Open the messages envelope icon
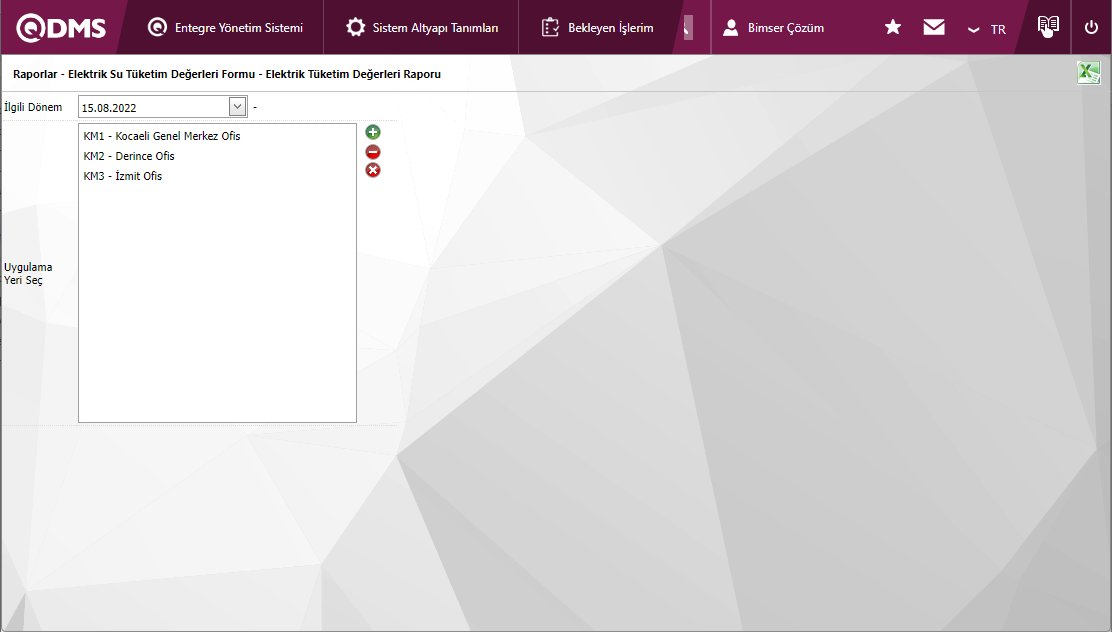The width and height of the screenshot is (1112, 632). point(934,27)
